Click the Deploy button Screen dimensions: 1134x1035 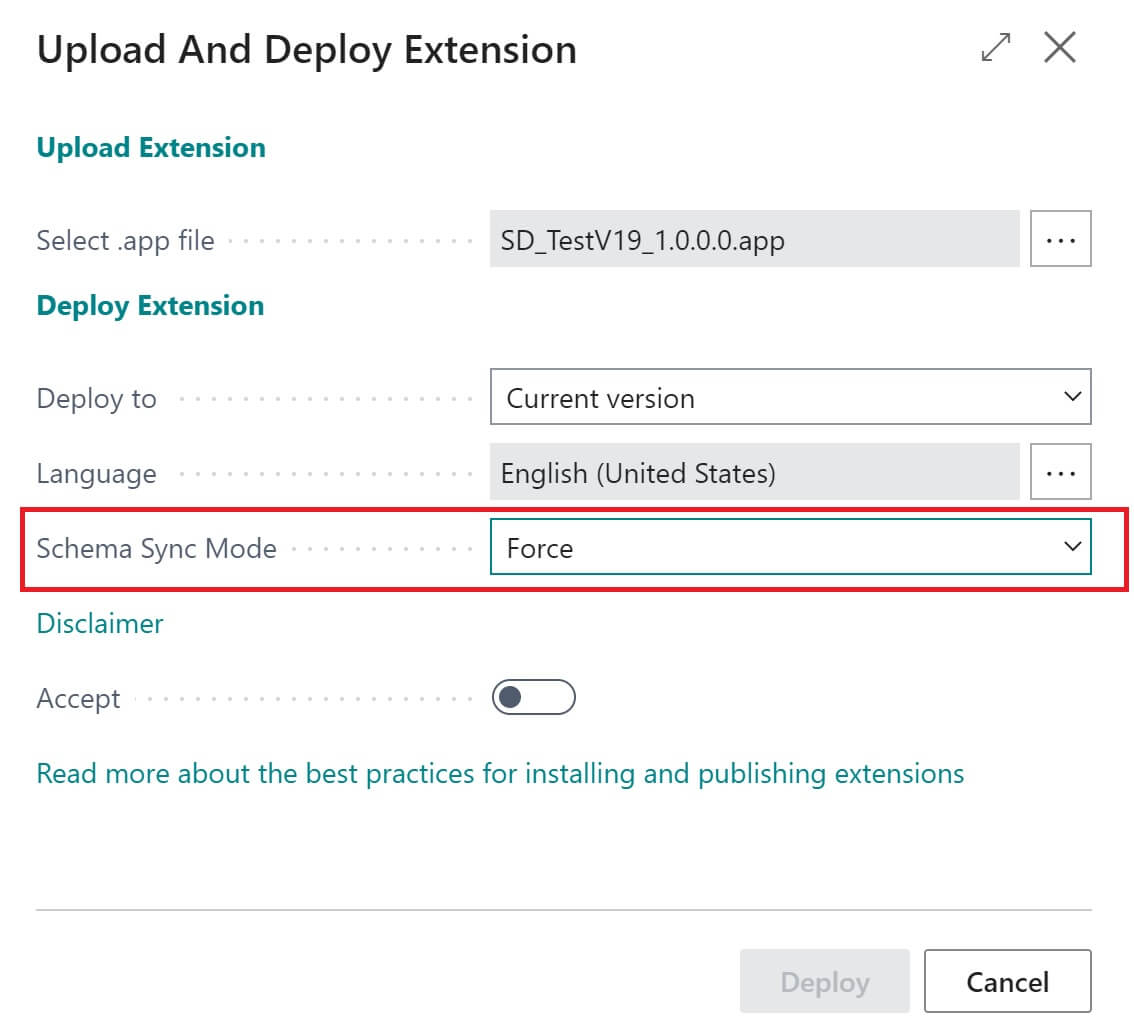click(824, 981)
